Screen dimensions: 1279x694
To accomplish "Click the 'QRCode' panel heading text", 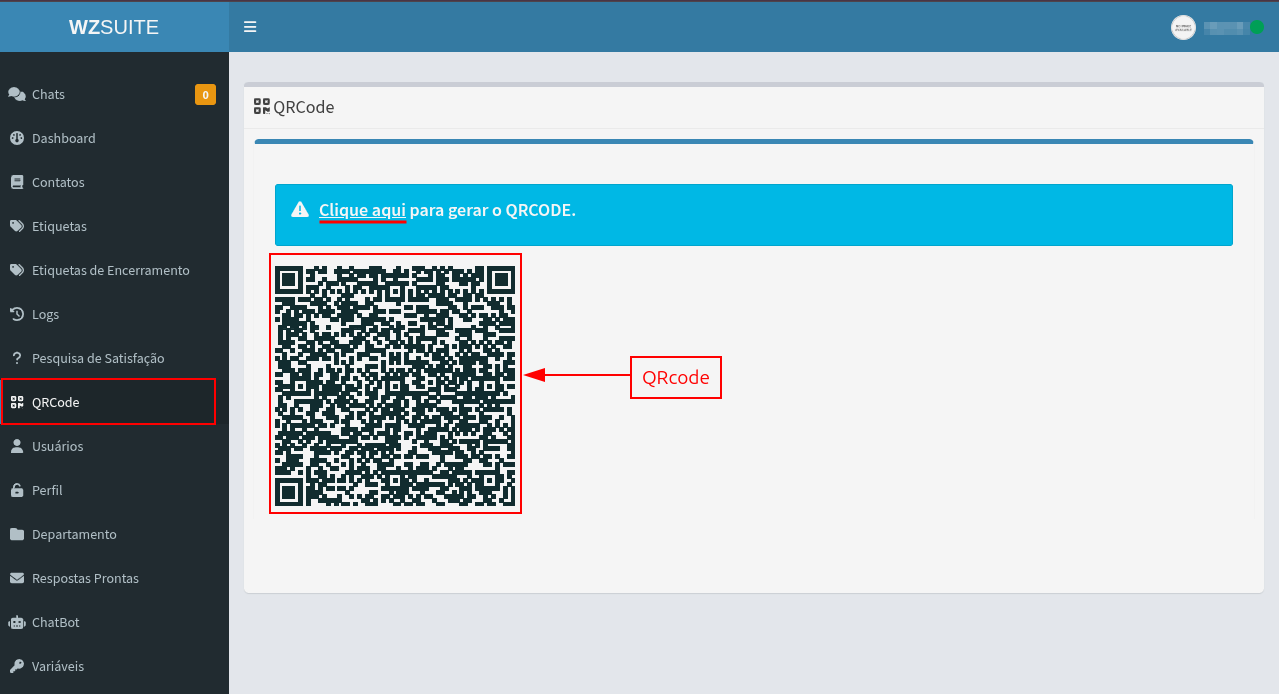I will pos(304,107).
